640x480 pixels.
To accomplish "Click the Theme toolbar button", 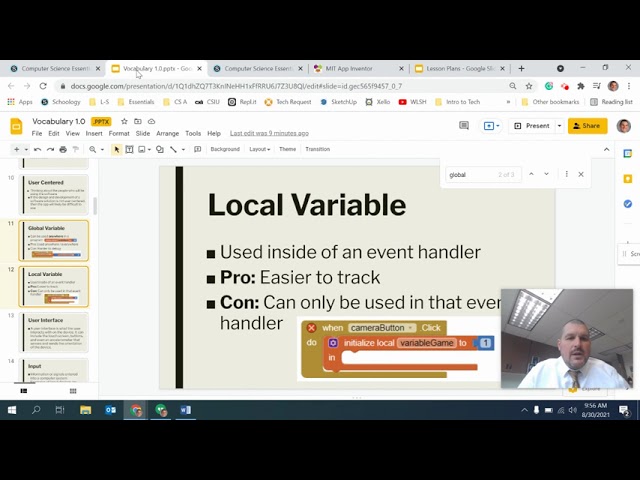I will click(287, 149).
